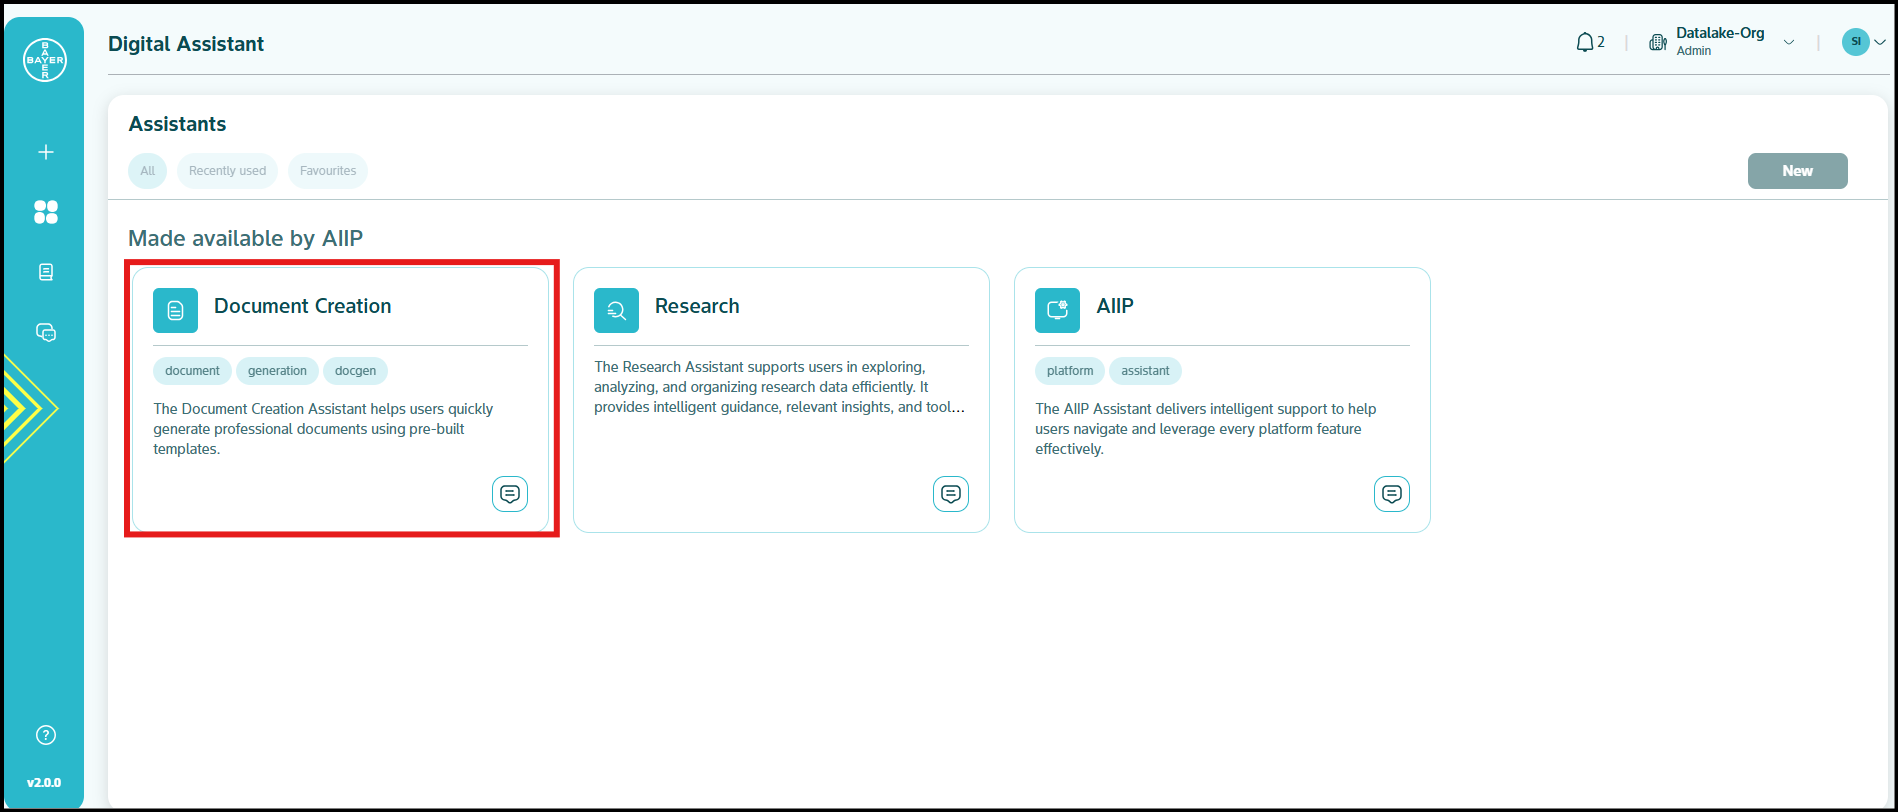This screenshot has height=812, width=1898.
Task: Click the help question mark icon
Action: point(45,735)
